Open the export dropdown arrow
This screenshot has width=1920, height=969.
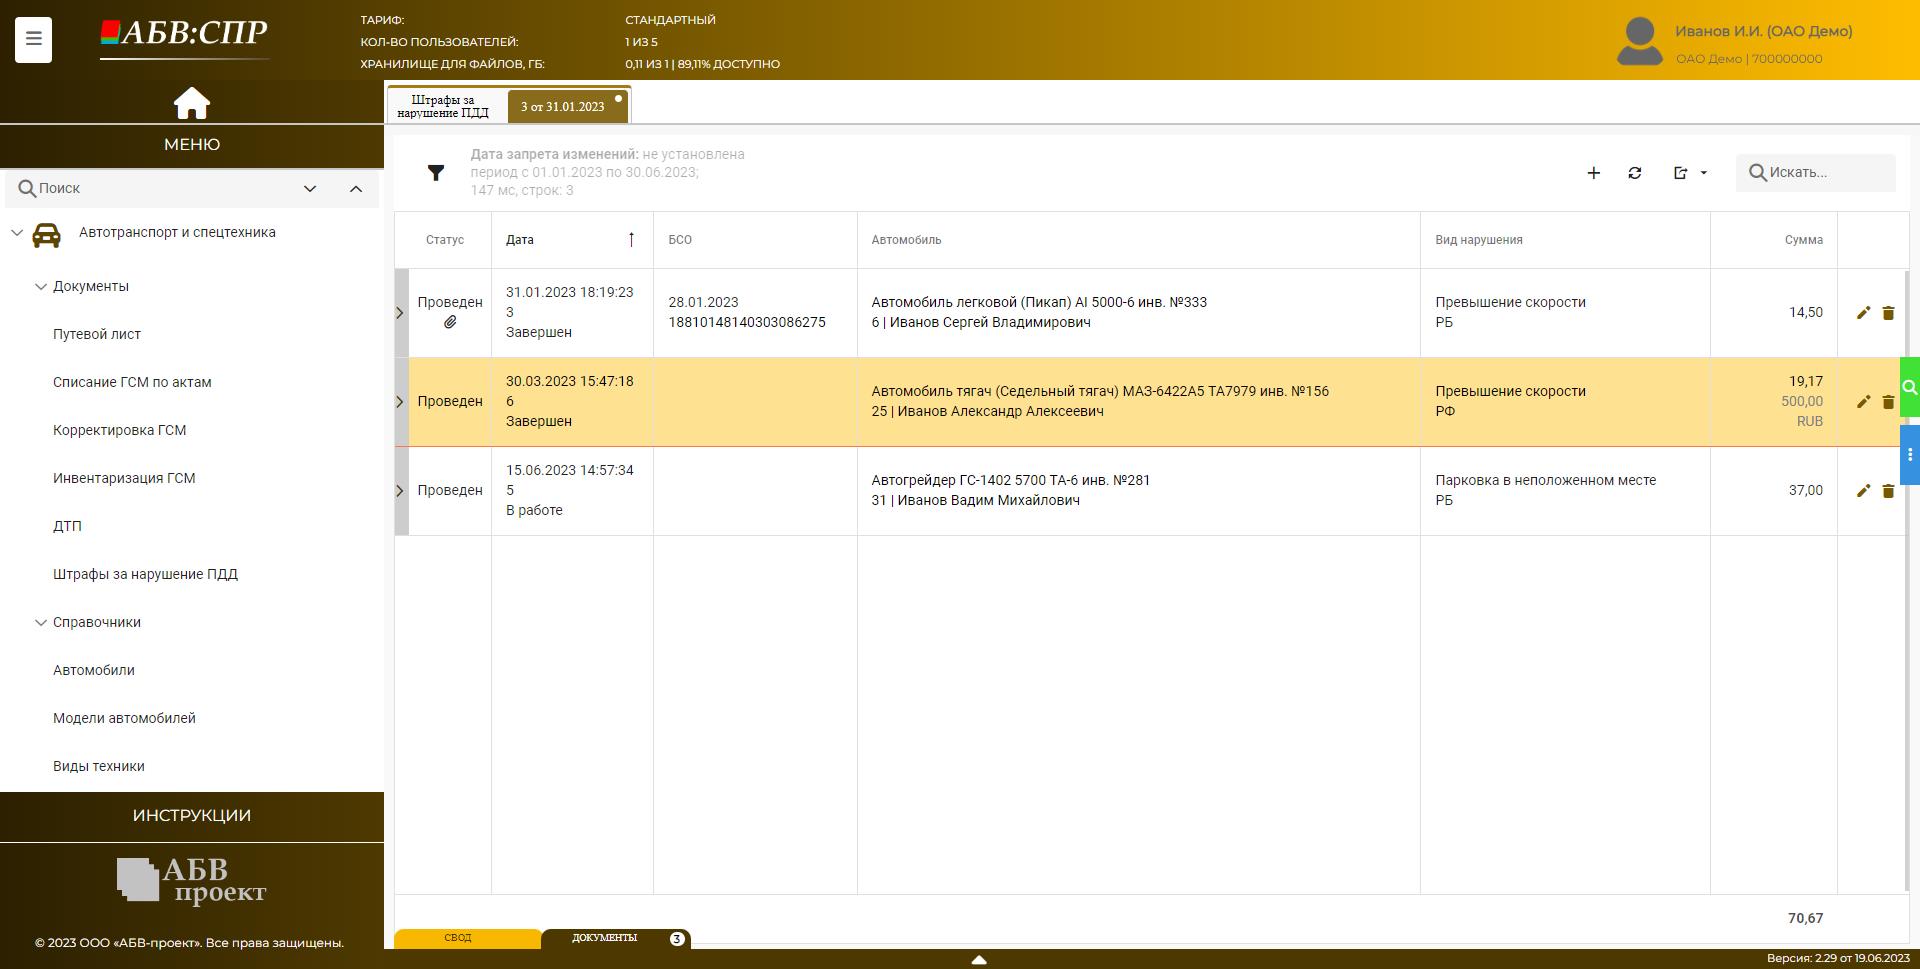[x=1704, y=173]
